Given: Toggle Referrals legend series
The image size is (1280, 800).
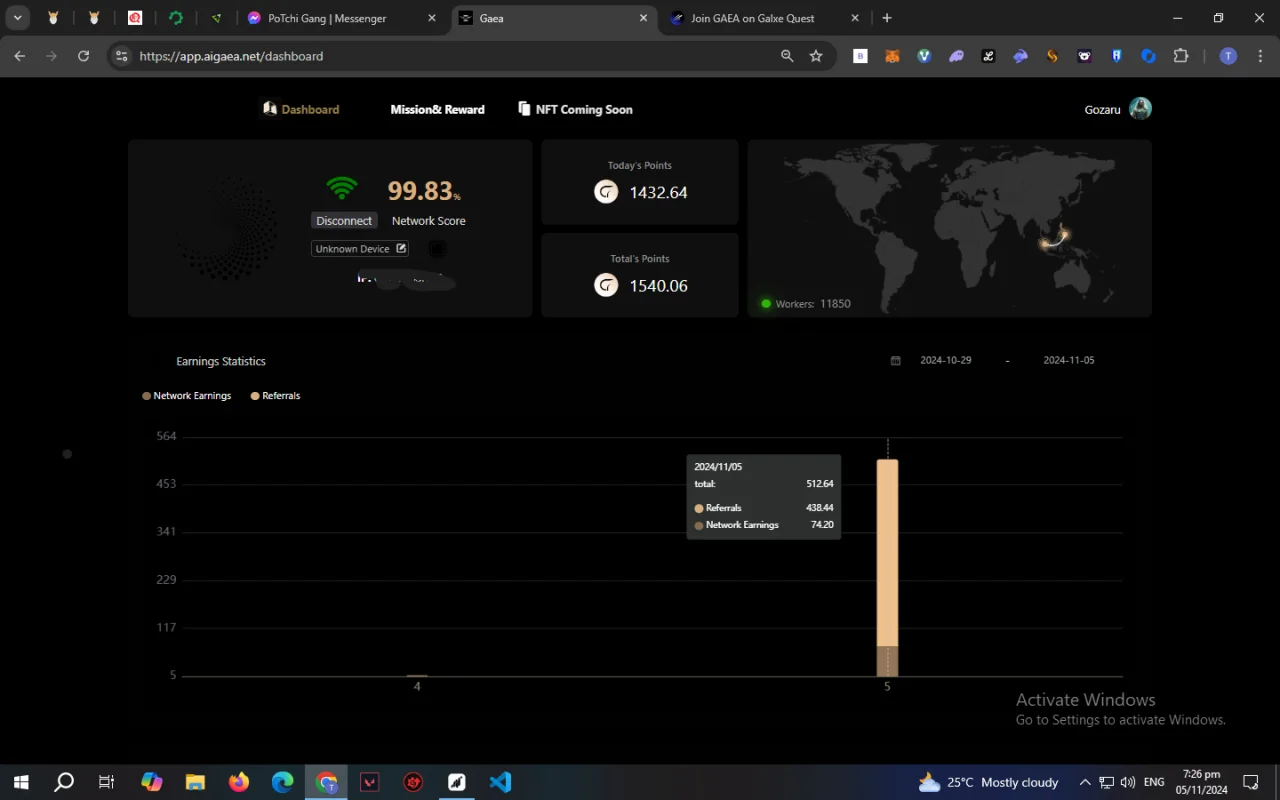Looking at the screenshot, I should [275, 396].
